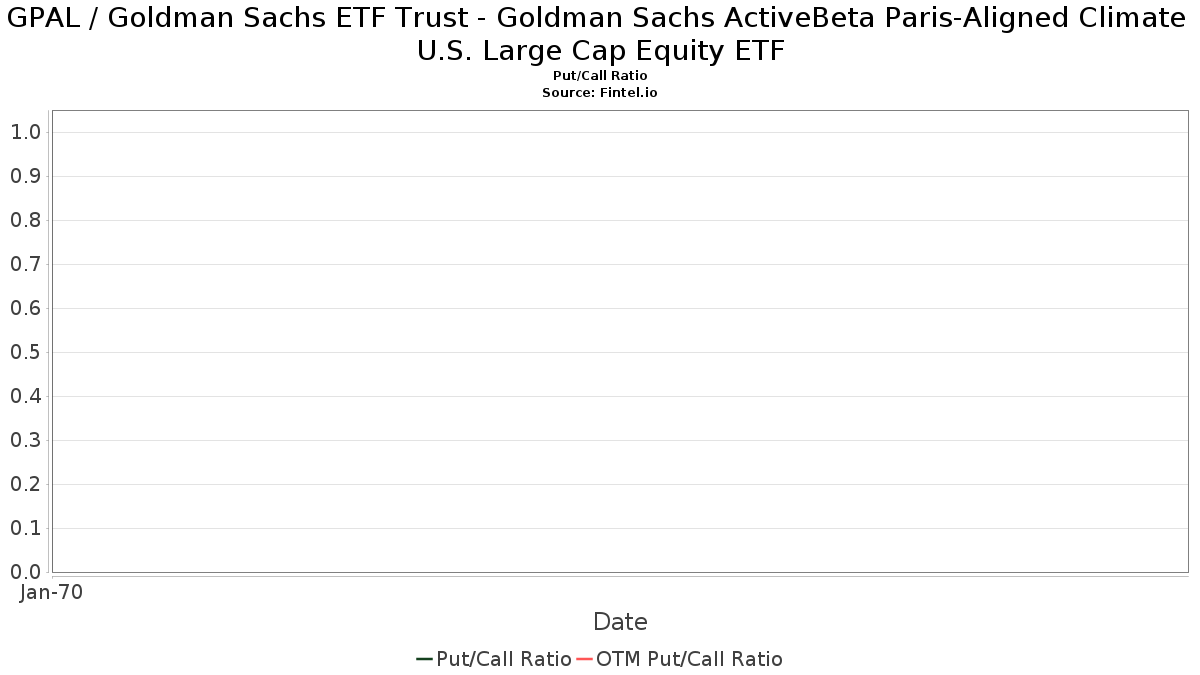Click the 0.6 y-axis tick label
1200x675 pixels.
[x=25, y=308]
